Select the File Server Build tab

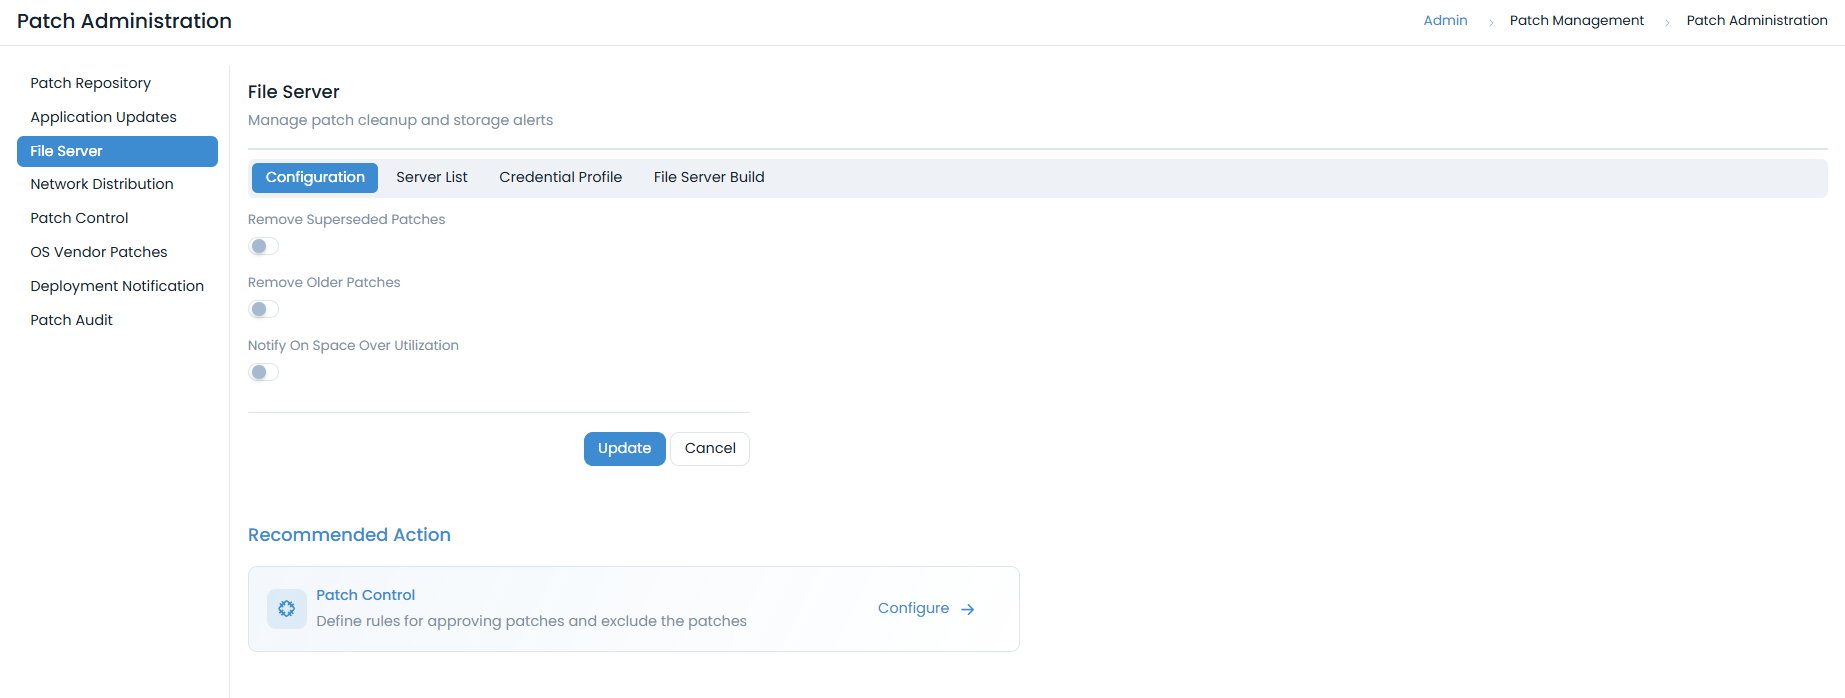click(x=708, y=177)
